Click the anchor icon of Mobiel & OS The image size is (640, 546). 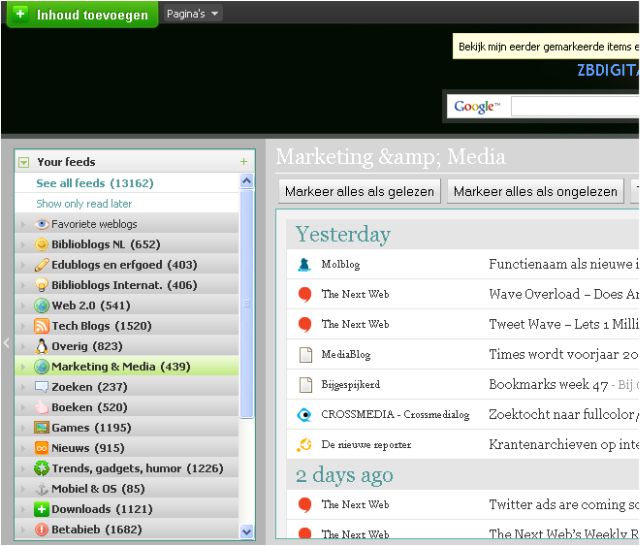point(41,489)
